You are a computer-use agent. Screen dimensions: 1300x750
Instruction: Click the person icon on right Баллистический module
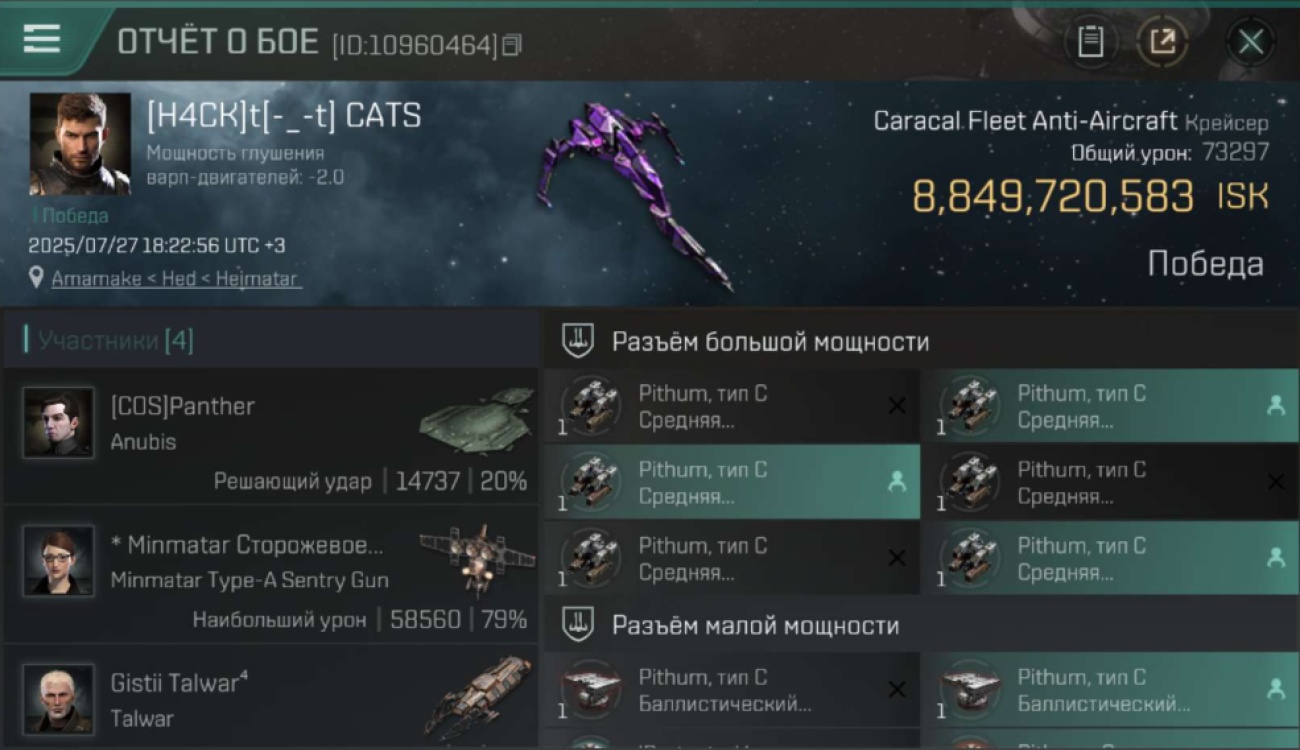coord(1275,690)
